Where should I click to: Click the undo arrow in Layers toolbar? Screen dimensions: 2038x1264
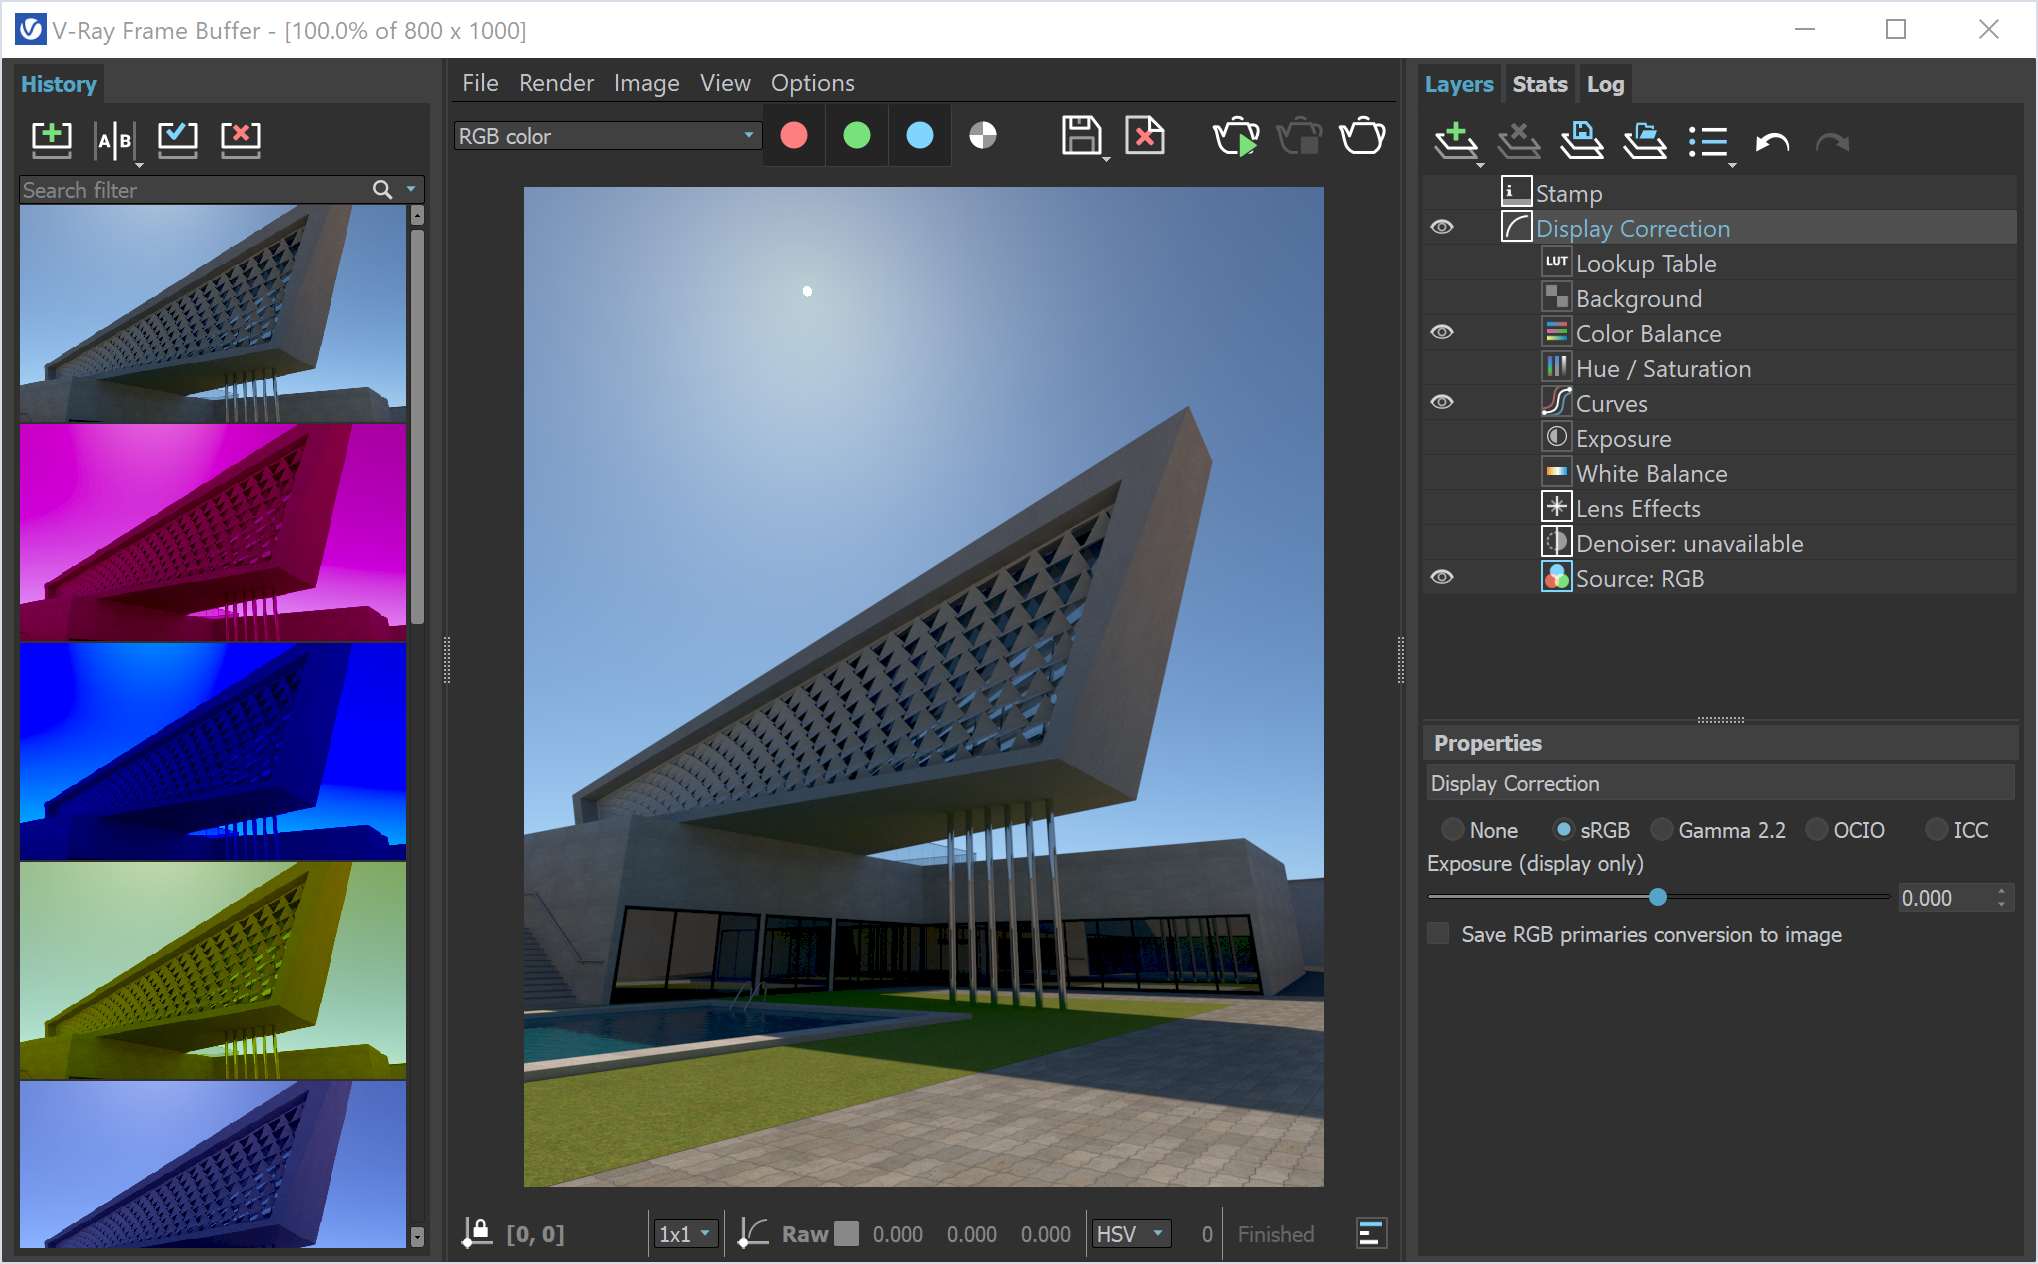pyautogui.click(x=1771, y=143)
